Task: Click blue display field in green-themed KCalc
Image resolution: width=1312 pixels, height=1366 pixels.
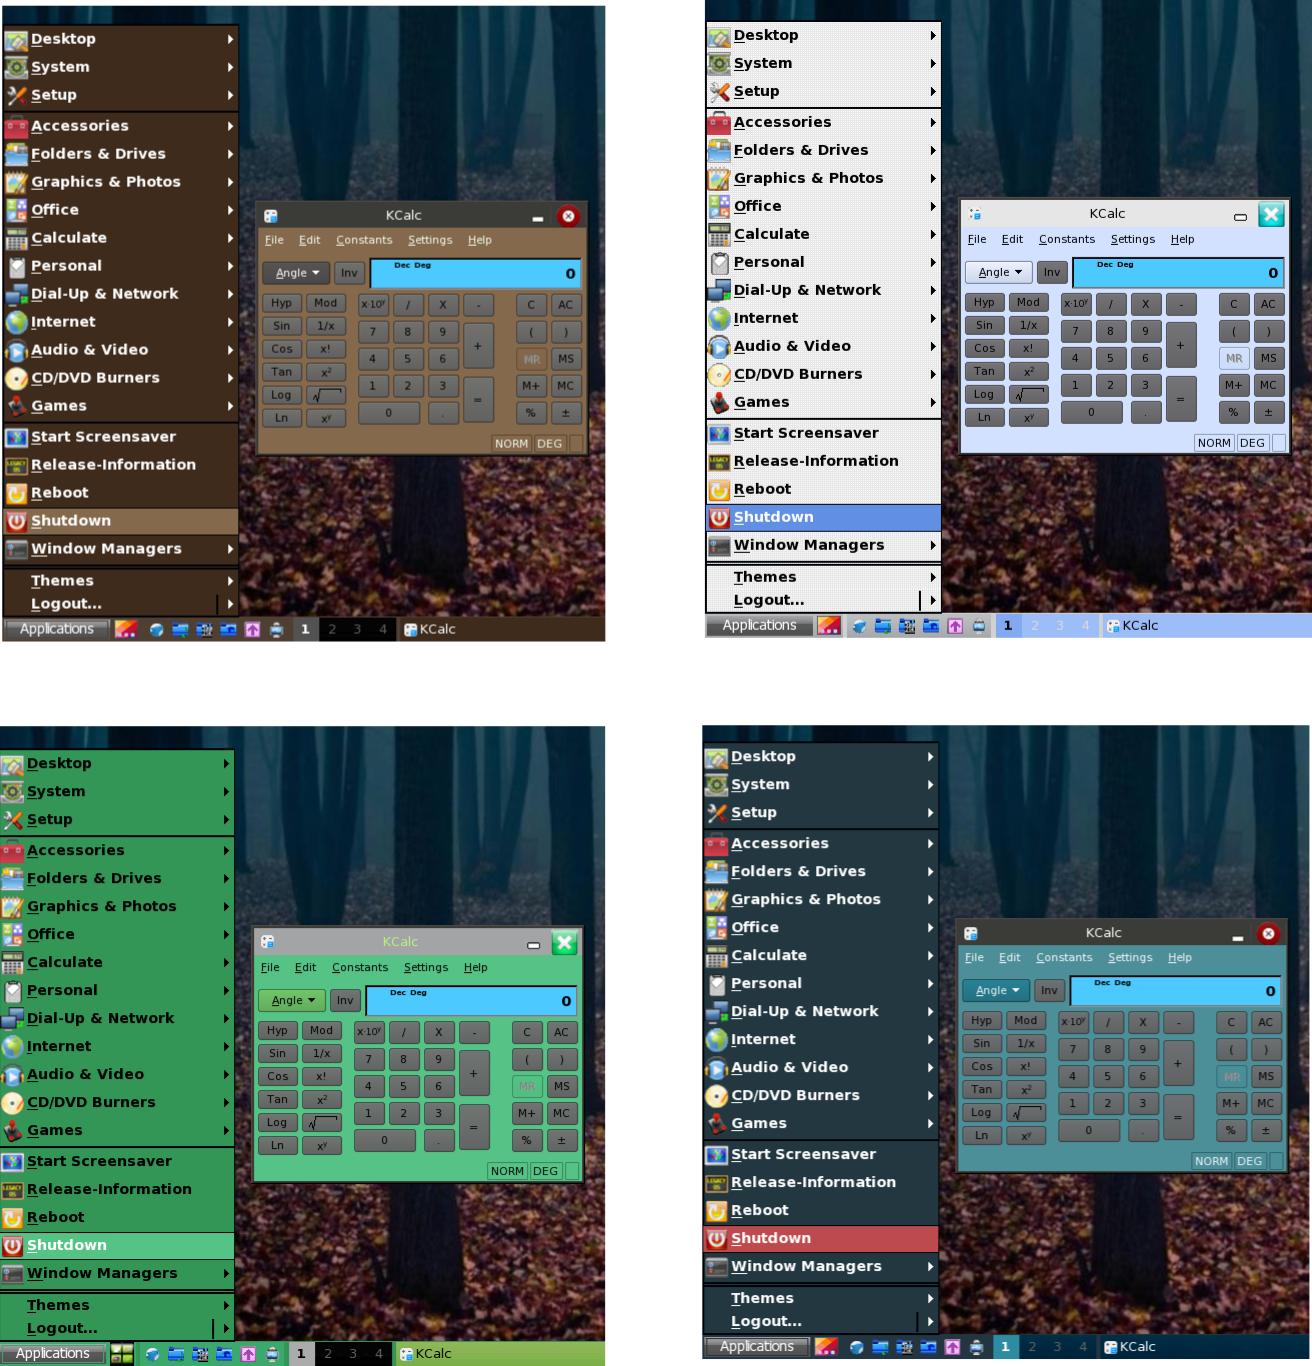Action: tap(471, 1001)
